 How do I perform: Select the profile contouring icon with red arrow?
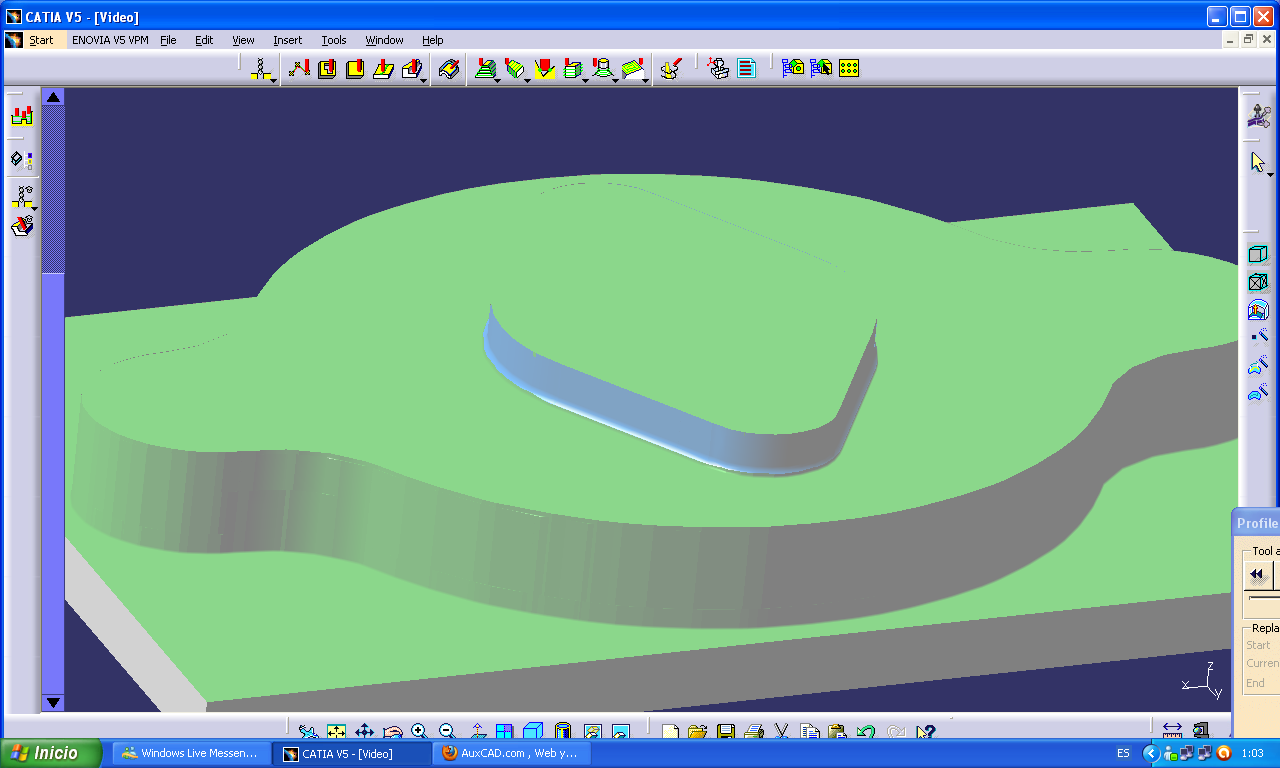383,68
